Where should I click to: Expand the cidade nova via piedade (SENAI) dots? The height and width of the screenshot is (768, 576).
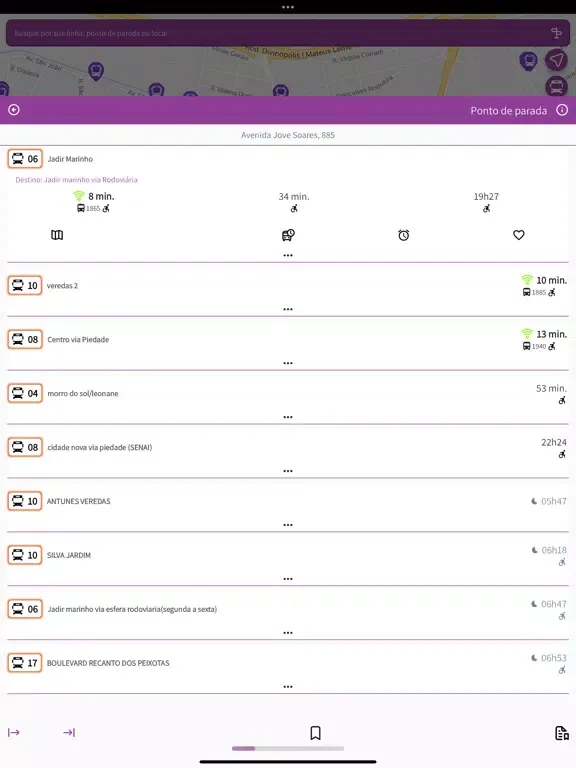(288, 471)
